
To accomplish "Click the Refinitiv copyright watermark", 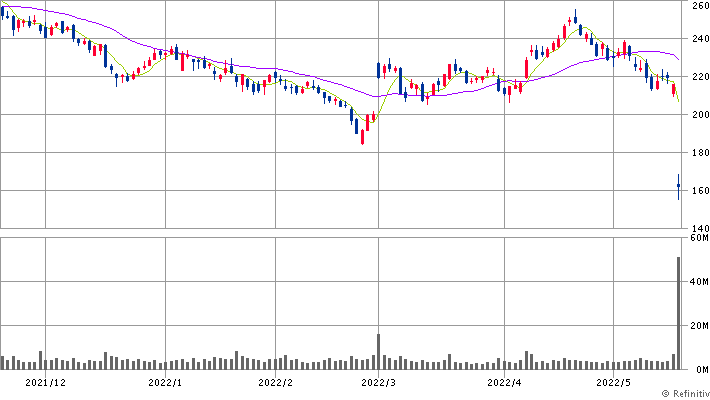I will point(680,393).
